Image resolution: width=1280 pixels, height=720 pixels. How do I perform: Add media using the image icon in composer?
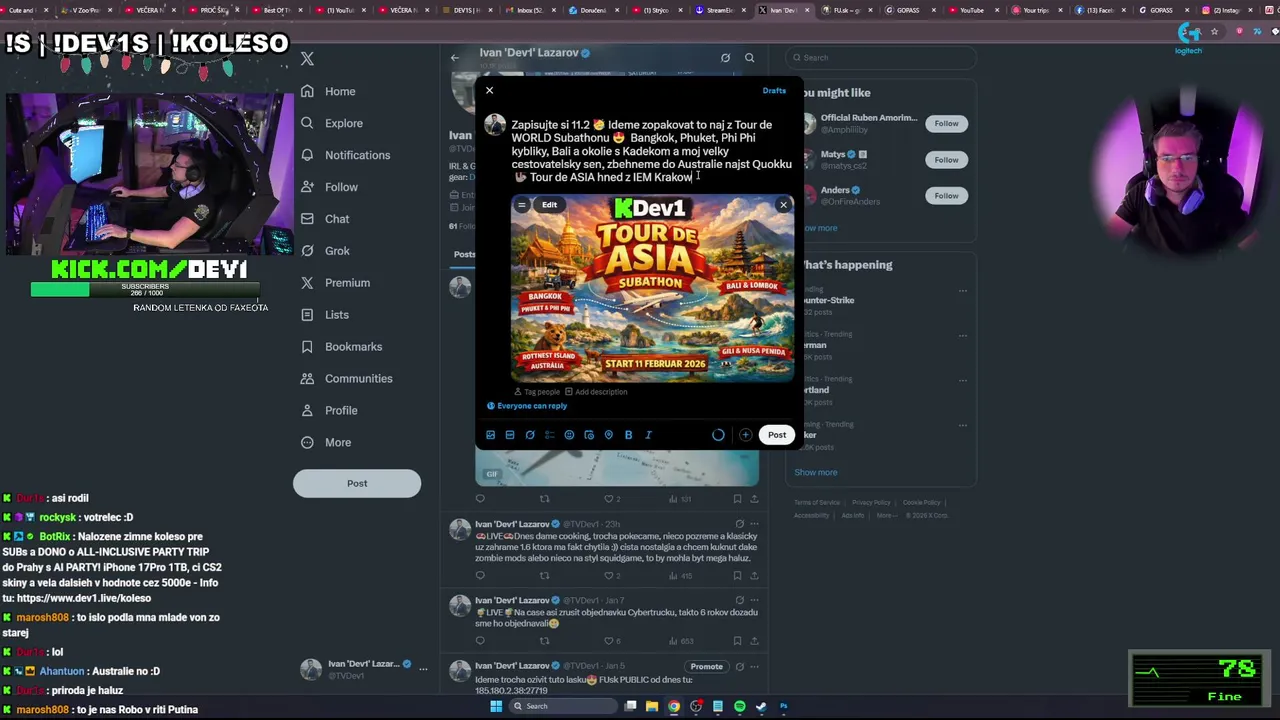(x=490, y=435)
